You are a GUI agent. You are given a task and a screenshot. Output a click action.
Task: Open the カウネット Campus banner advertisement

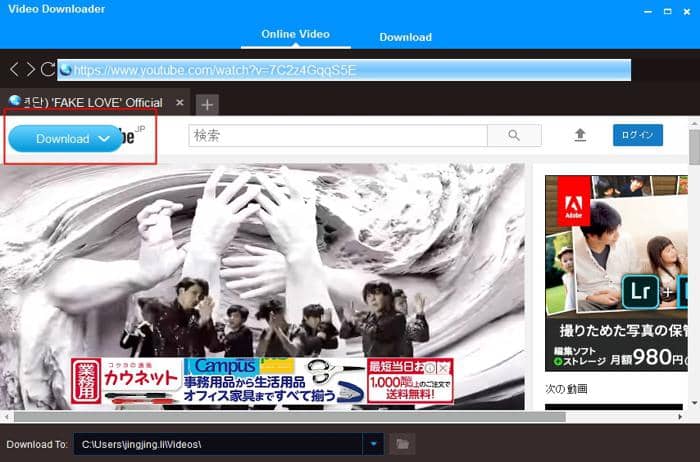[262, 381]
